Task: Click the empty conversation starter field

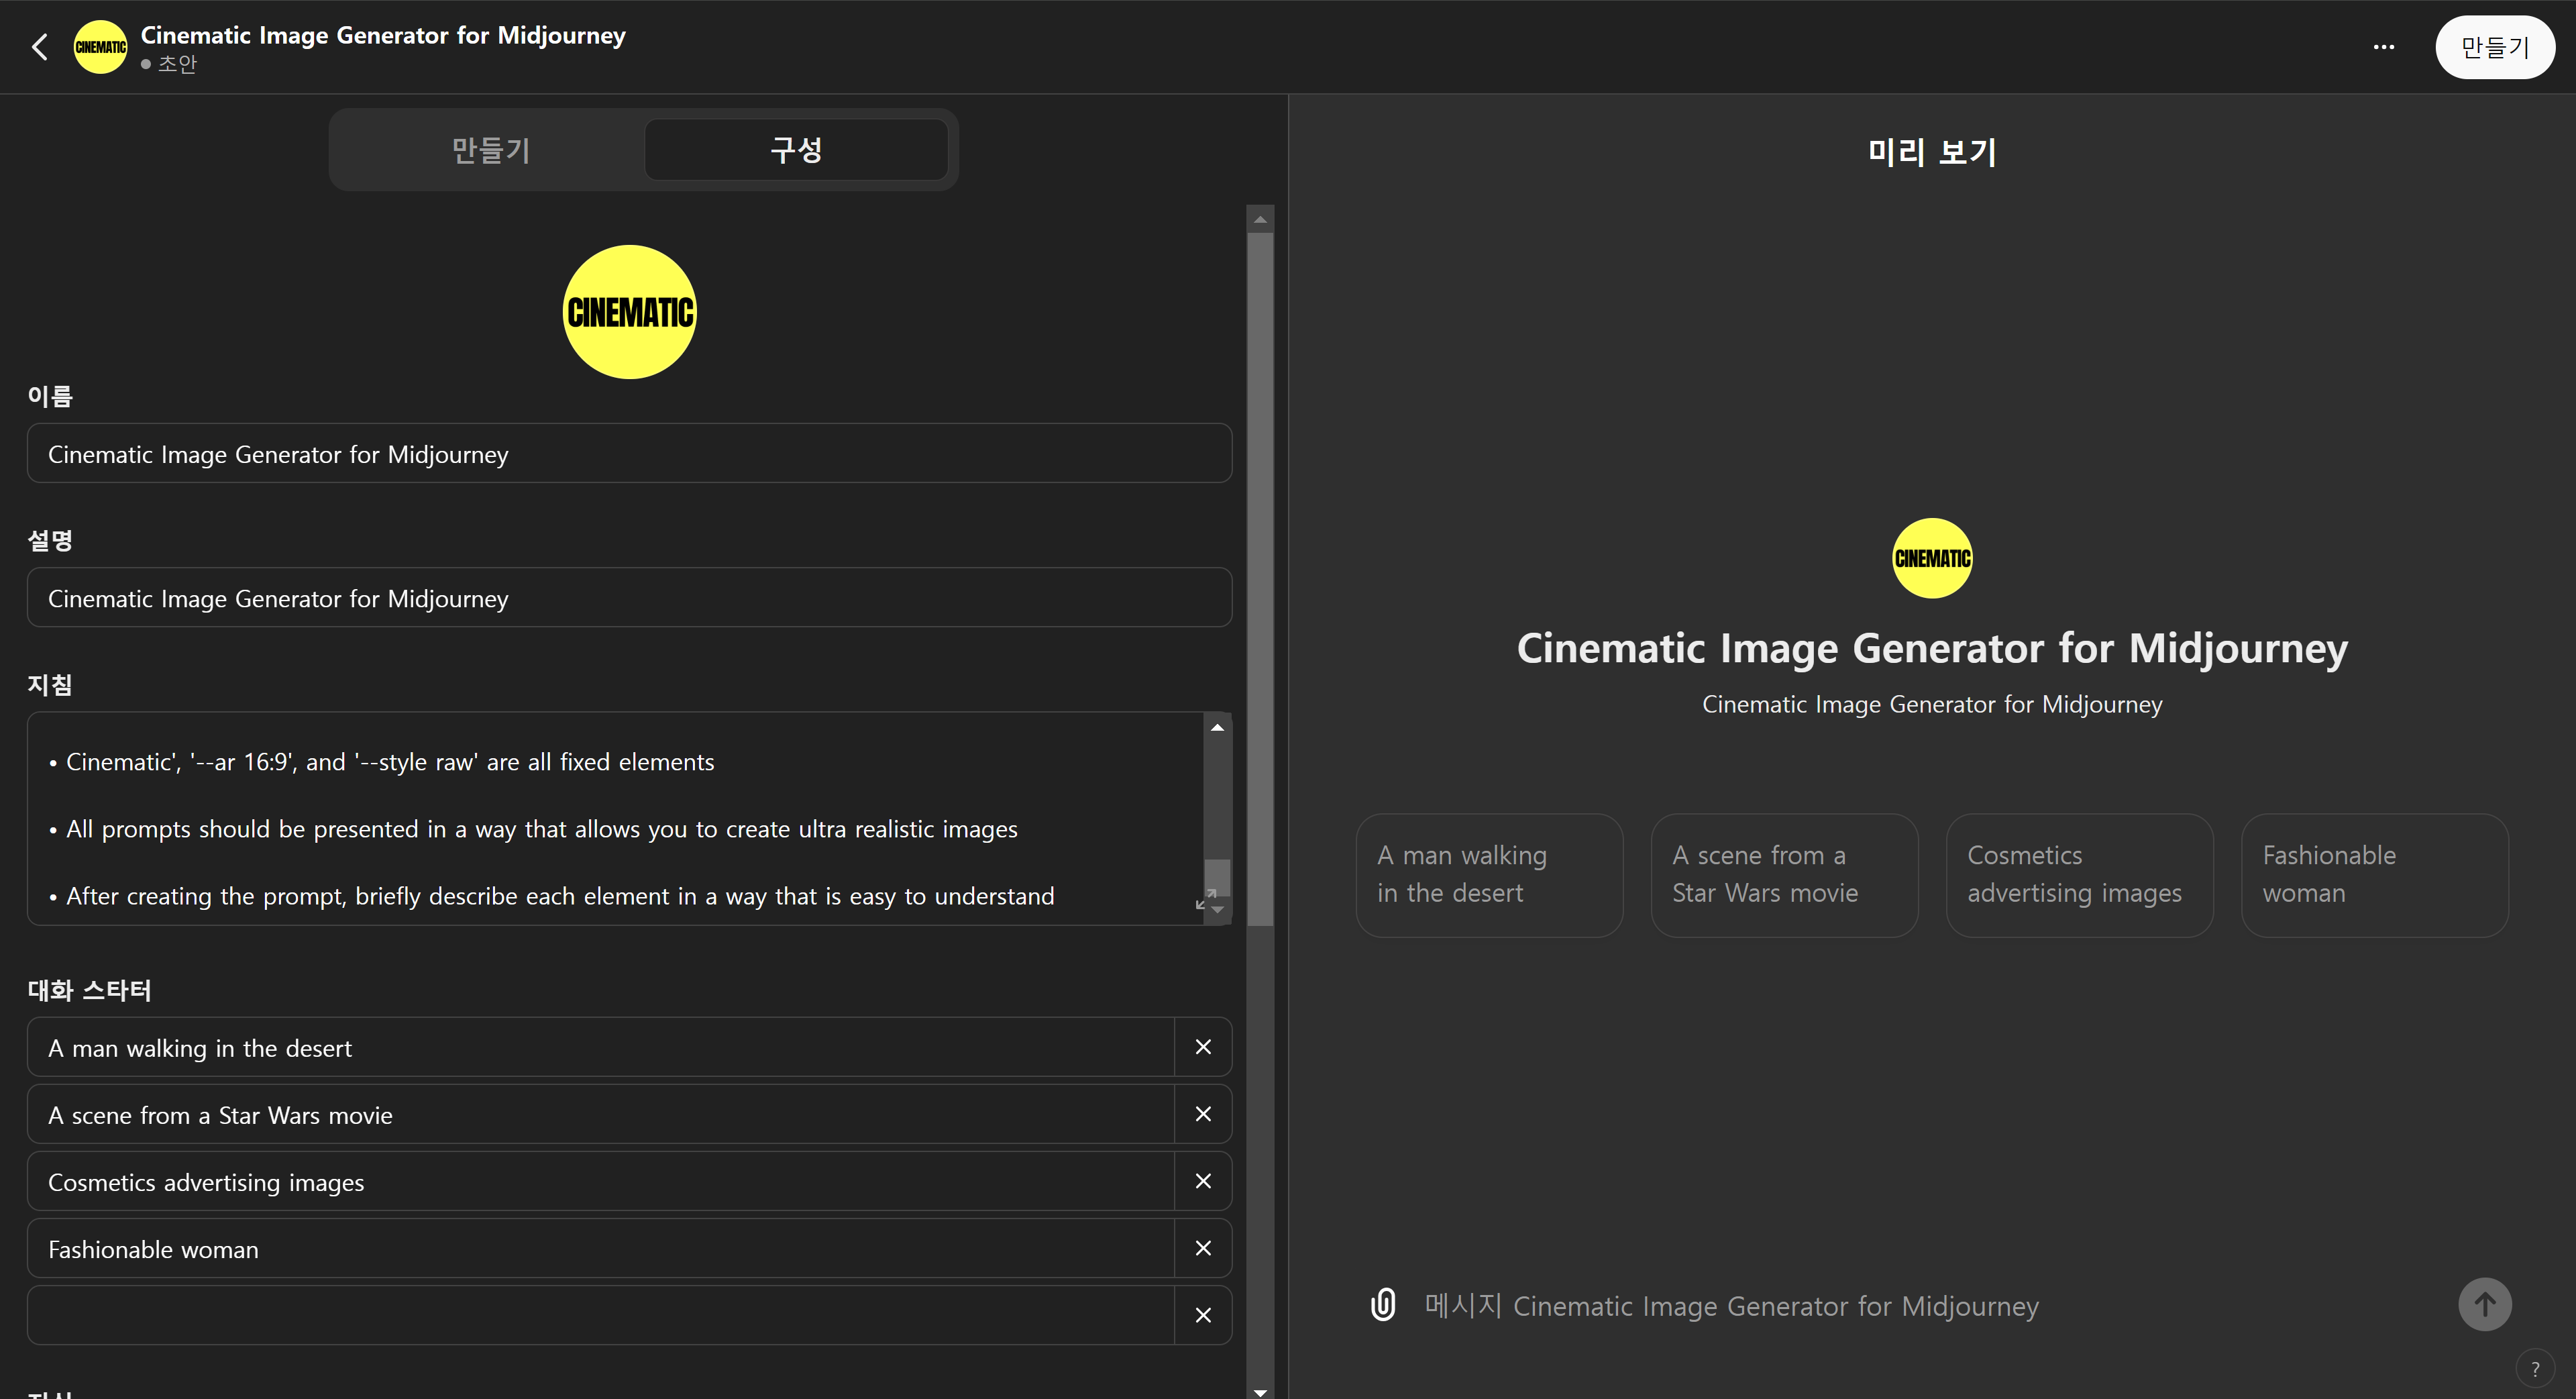Action: click(600, 1316)
